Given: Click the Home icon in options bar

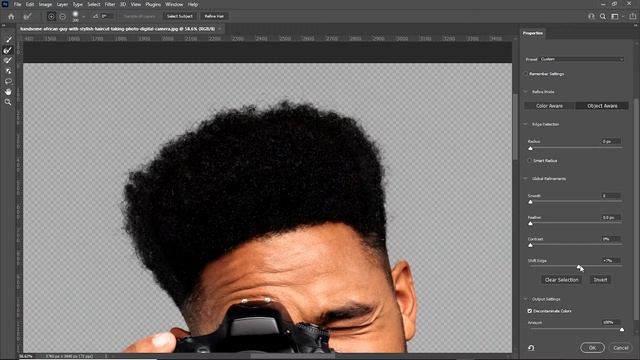Looking at the screenshot, I should pos(11,16).
